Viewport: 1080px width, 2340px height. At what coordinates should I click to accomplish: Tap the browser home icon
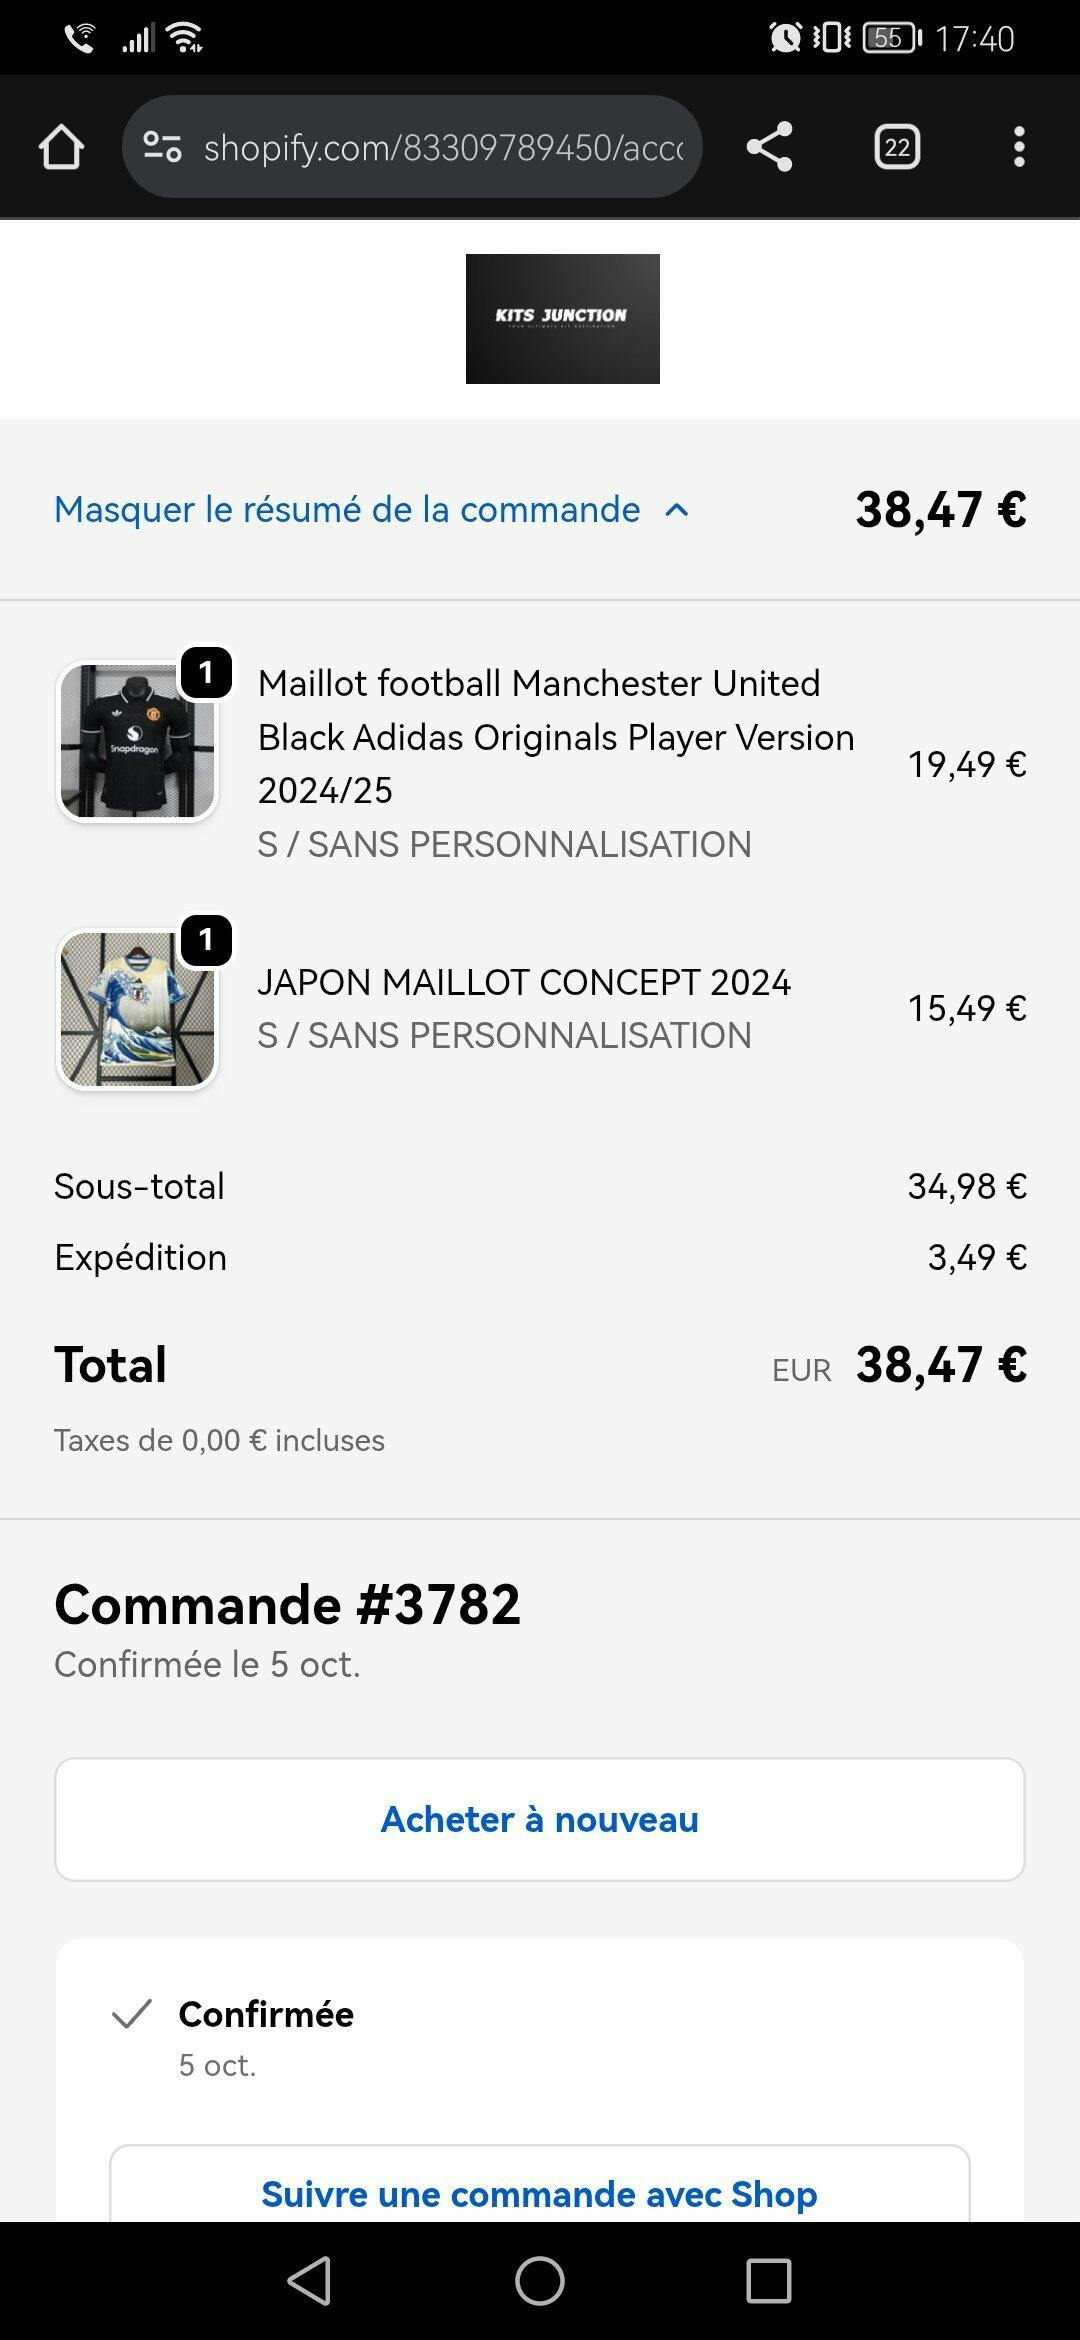pos(61,147)
